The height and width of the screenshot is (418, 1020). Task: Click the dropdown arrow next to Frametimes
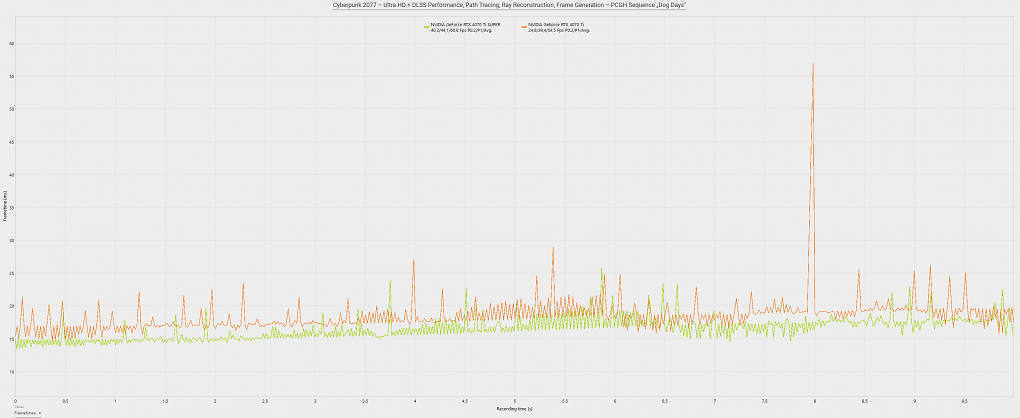pos(40,413)
